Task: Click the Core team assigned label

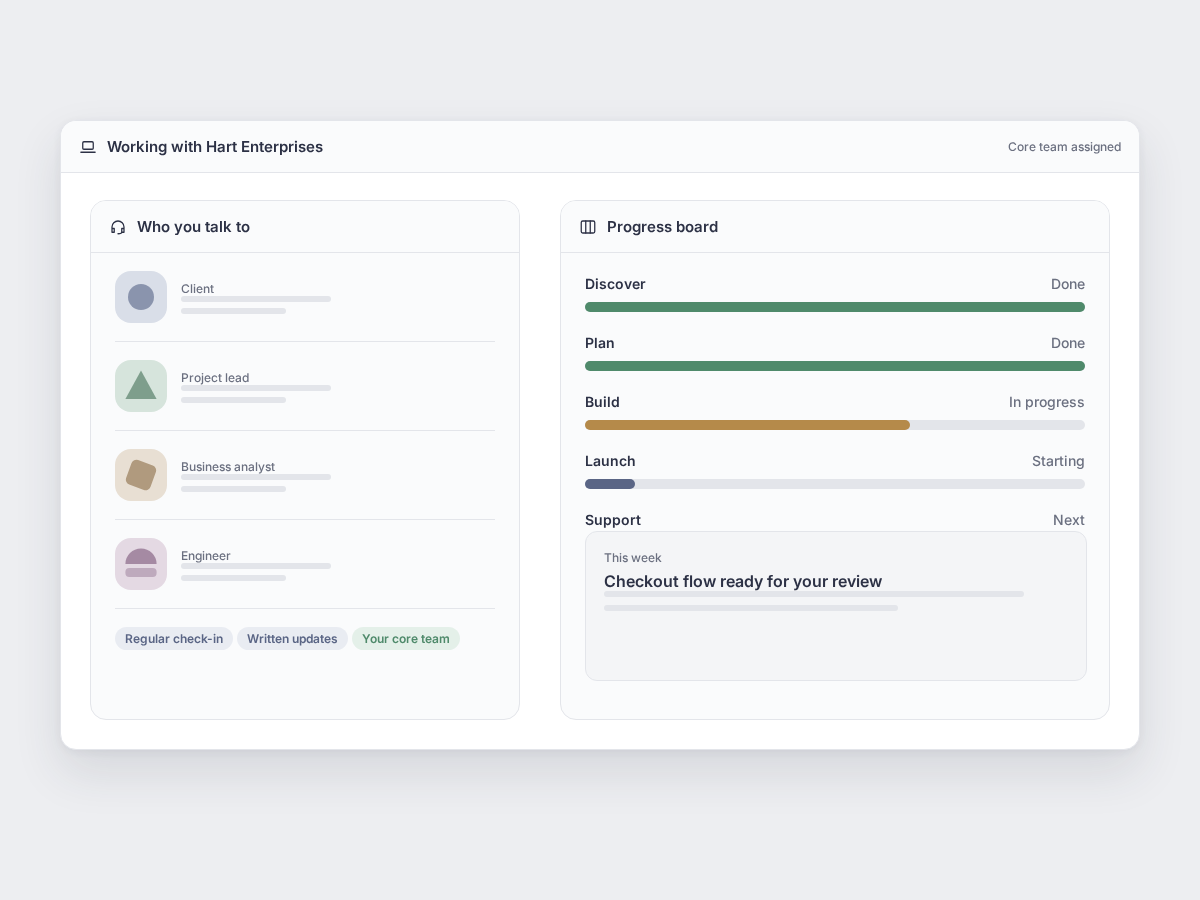Action: tap(1064, 147)
